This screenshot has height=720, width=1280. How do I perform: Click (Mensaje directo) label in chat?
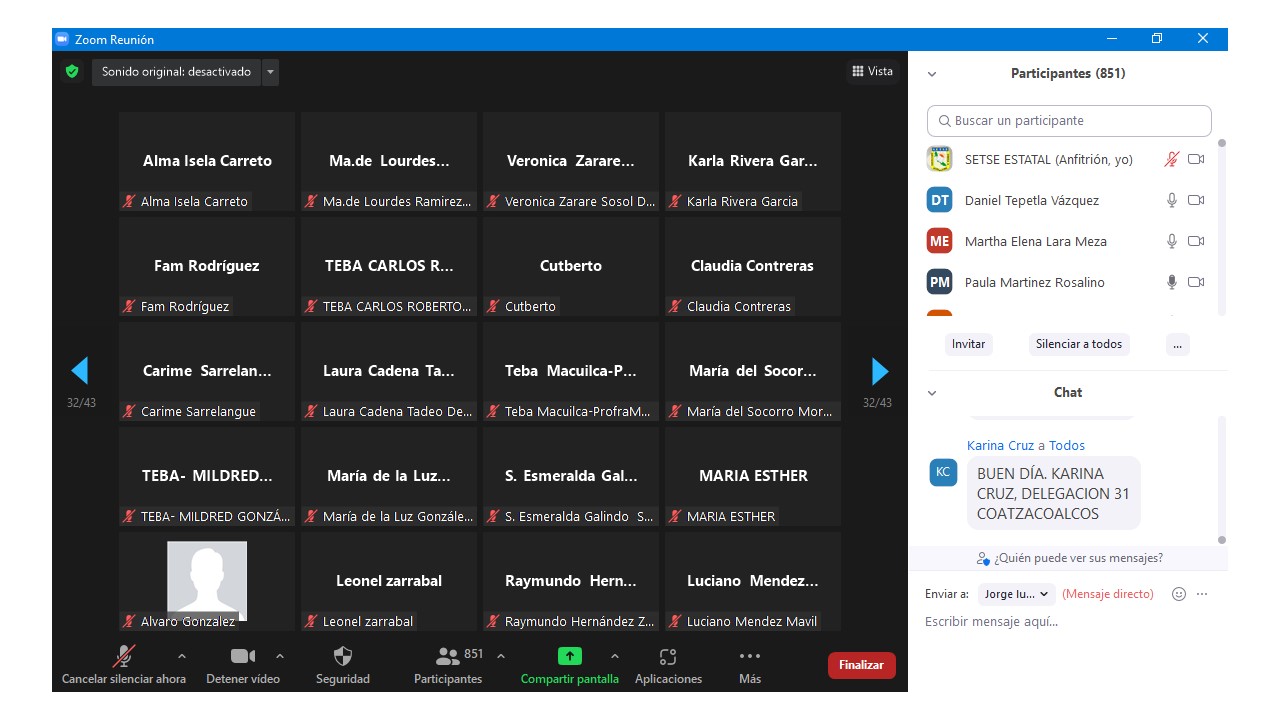click(1108, 594)
